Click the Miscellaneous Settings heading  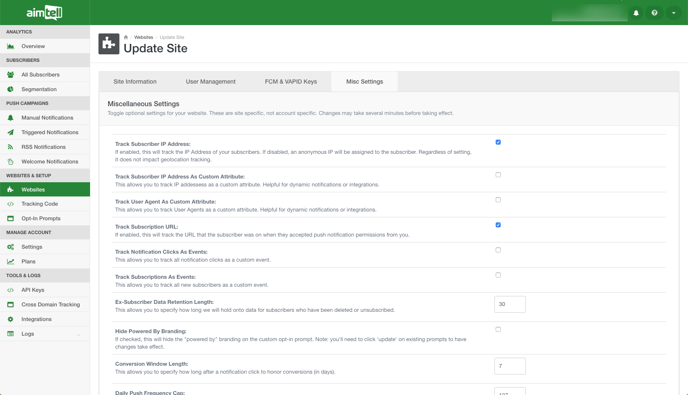143,104
